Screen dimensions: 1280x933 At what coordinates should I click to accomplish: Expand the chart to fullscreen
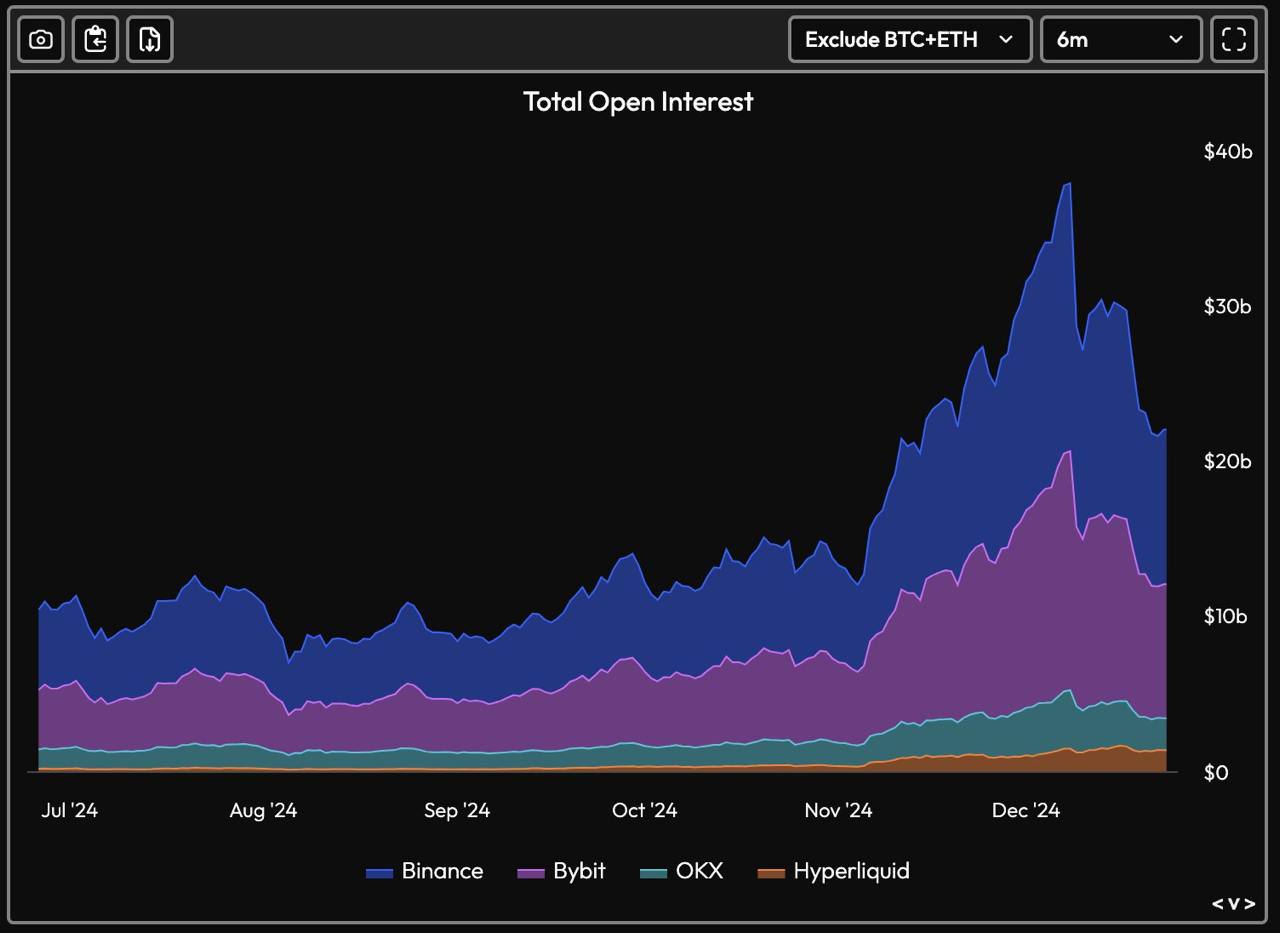[x=1234, y=39]
